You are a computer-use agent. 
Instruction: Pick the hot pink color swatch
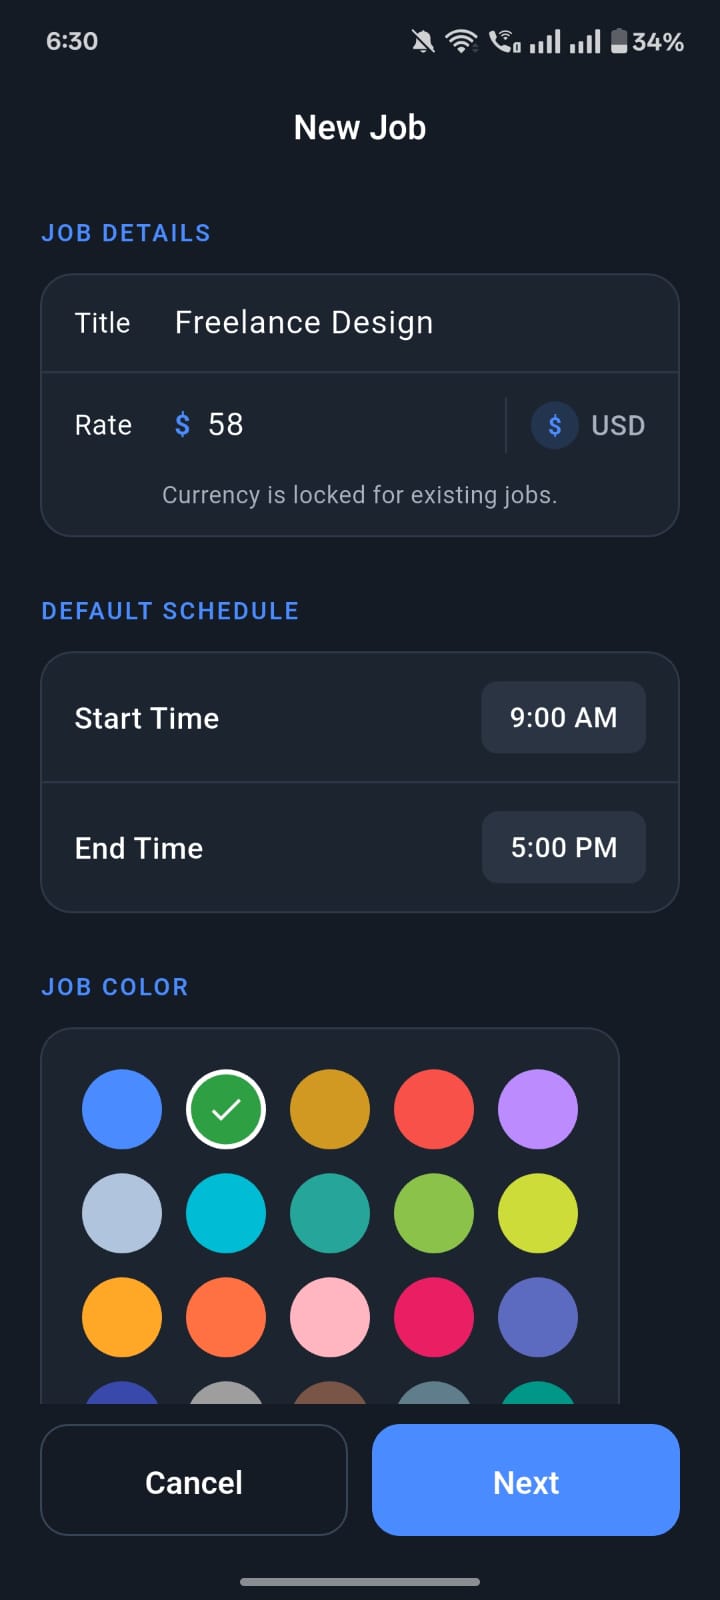(x=434, y=1317)
